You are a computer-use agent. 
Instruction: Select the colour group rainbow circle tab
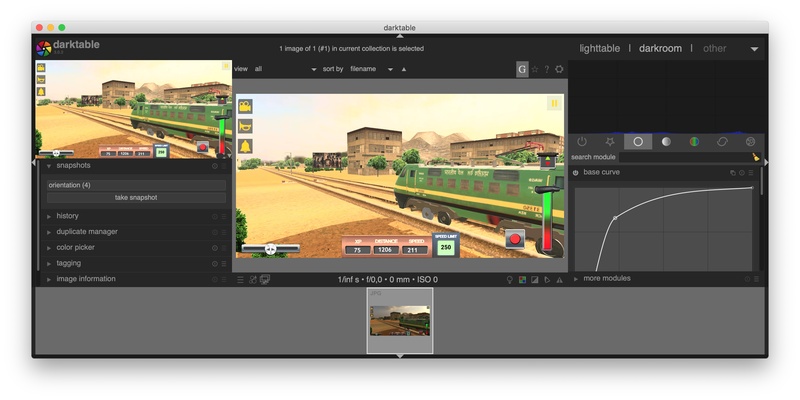(694, 142)
